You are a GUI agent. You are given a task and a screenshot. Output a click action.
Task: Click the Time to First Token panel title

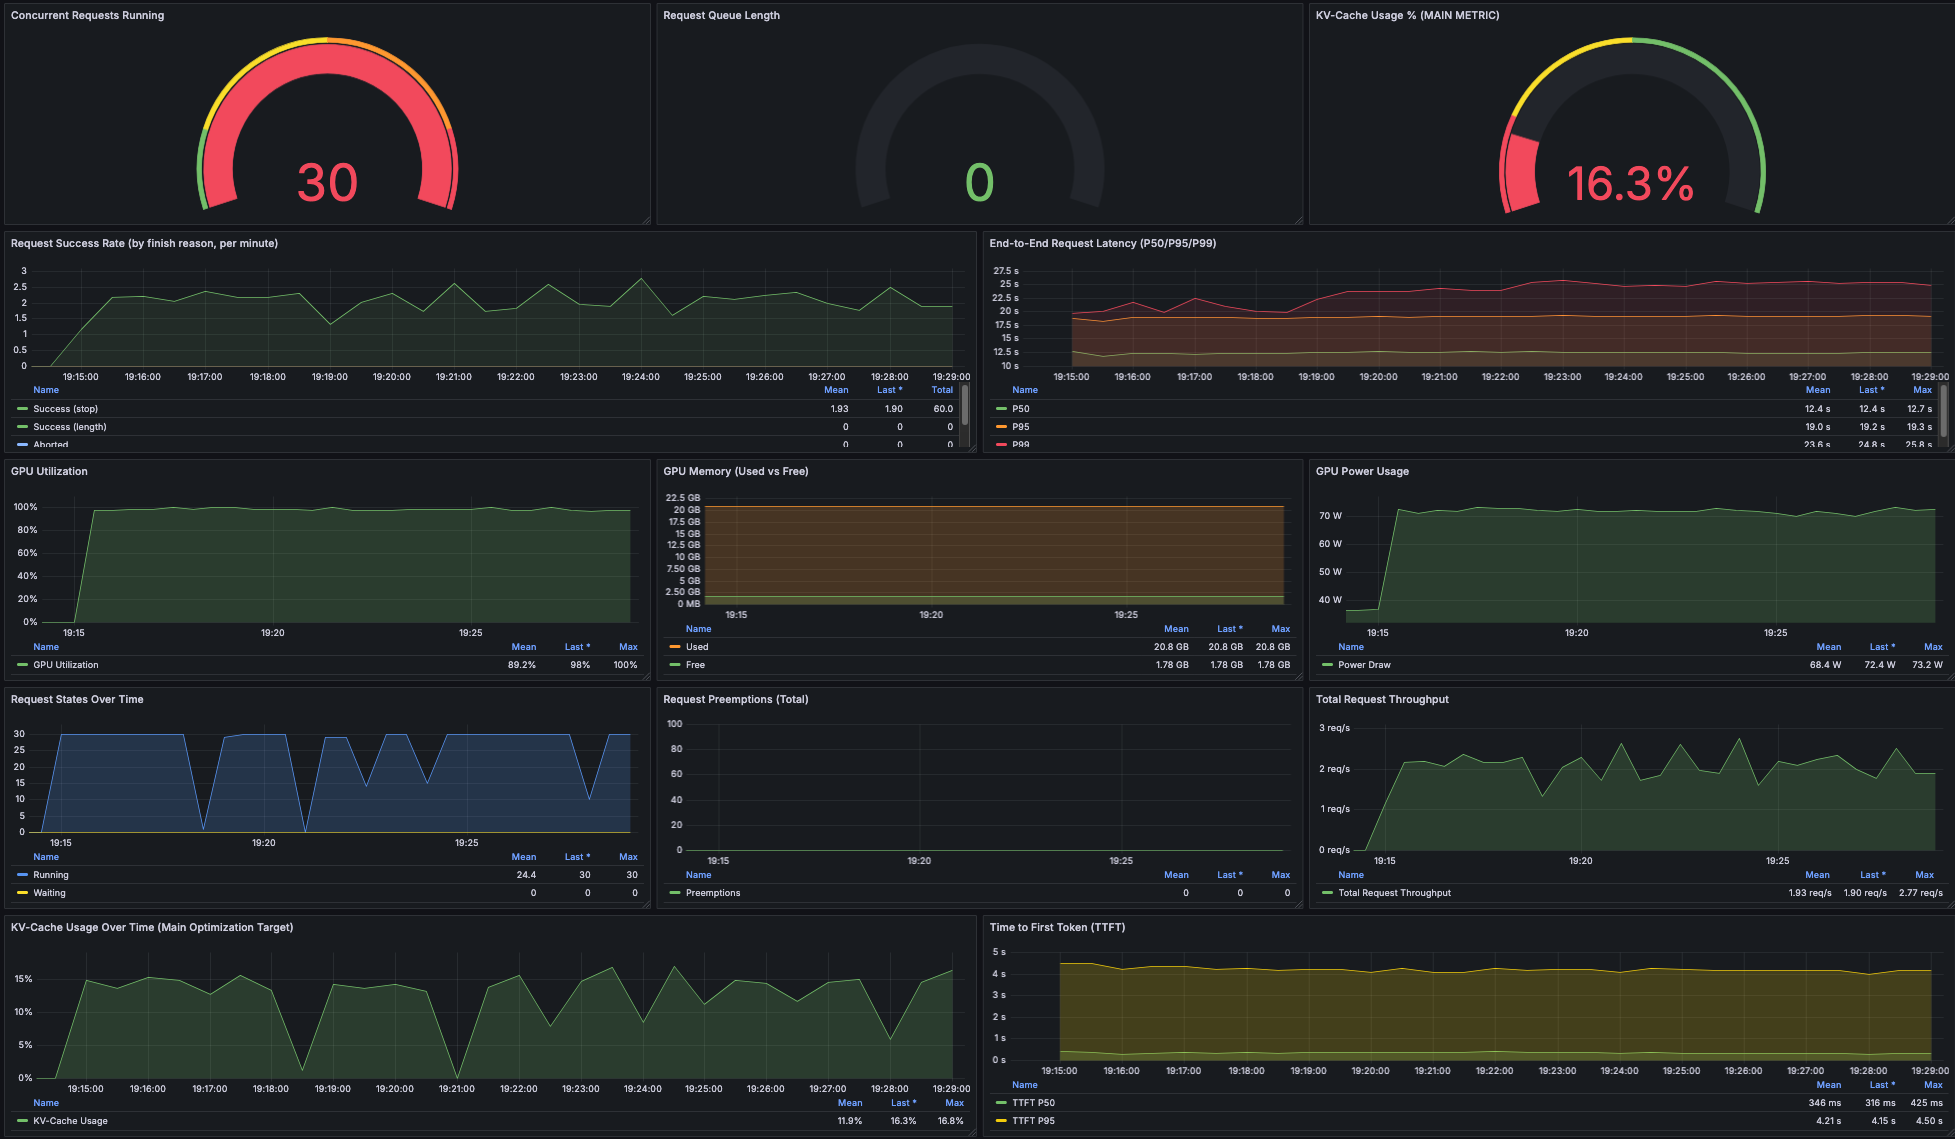[x=1056, y=927]
